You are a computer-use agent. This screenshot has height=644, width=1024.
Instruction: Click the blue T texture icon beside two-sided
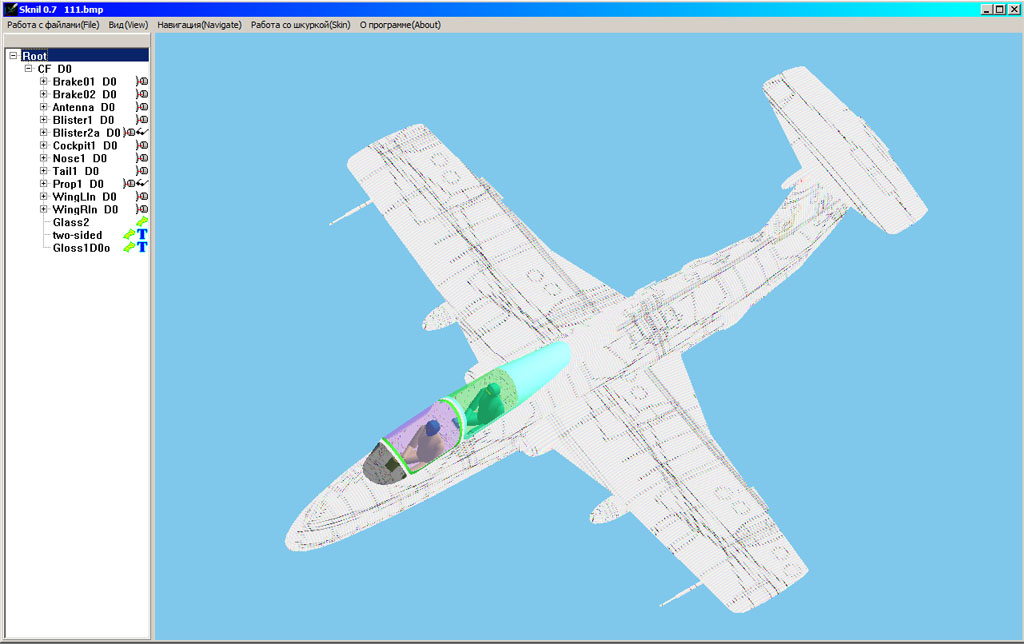(142, 234)
